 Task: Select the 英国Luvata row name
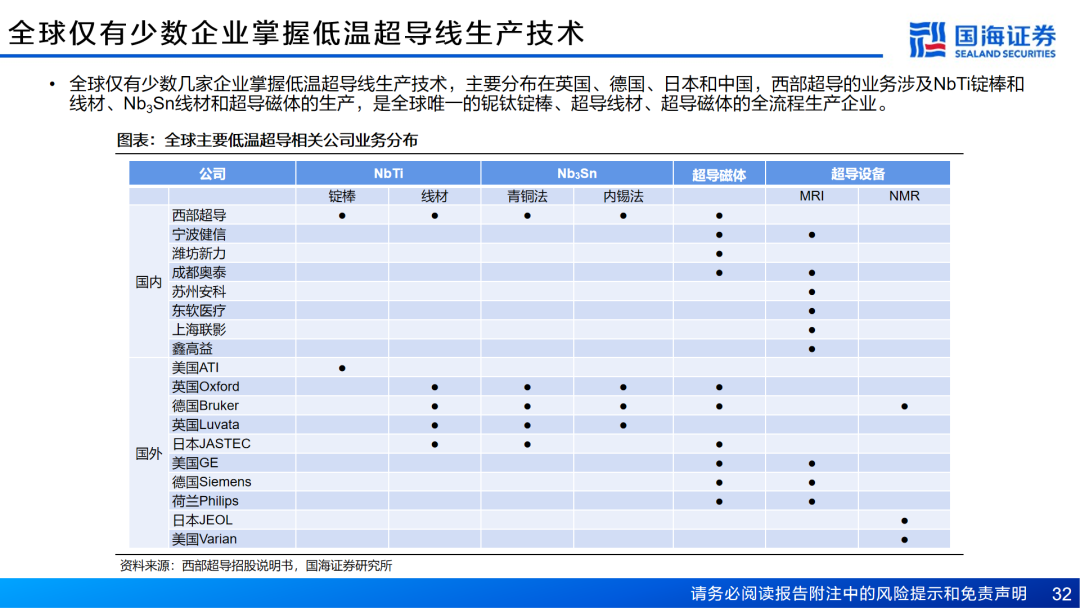pos(206,425)
